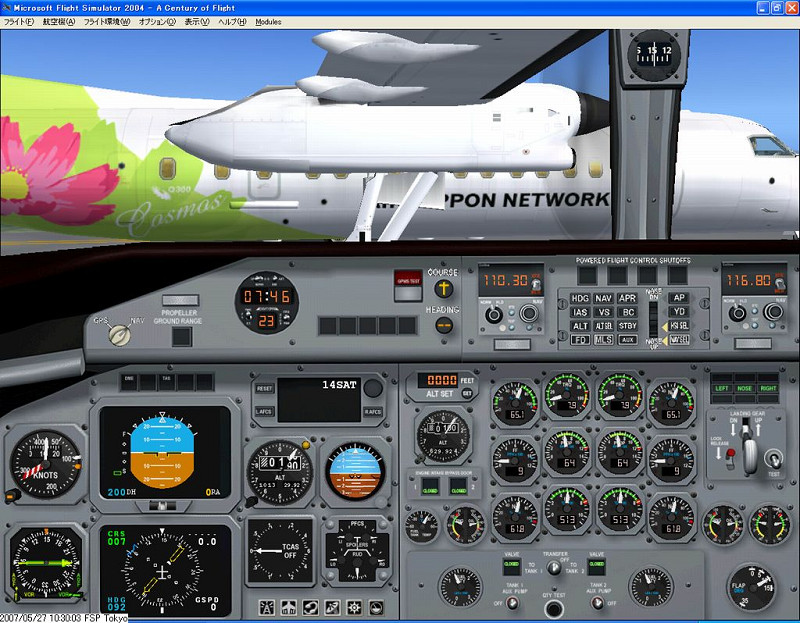The height and width of the screenshot is (623, 800).
Task: Turn right radio NORM/HLD mode knob
Action: pyautogui.click(x=737, y=313)
